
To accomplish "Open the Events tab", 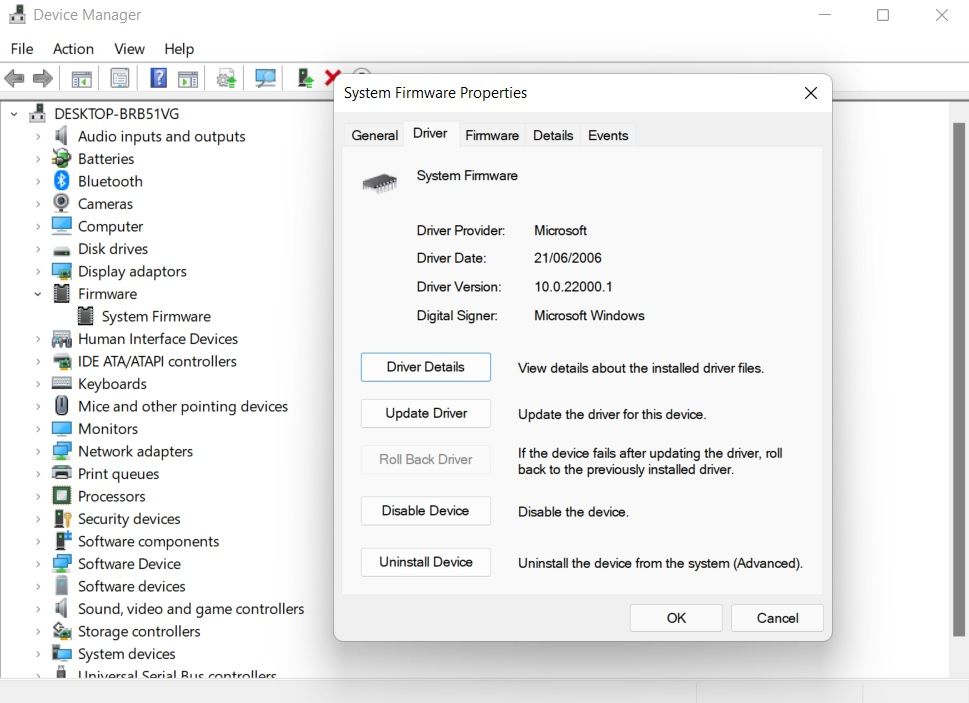I will (608, 135).
